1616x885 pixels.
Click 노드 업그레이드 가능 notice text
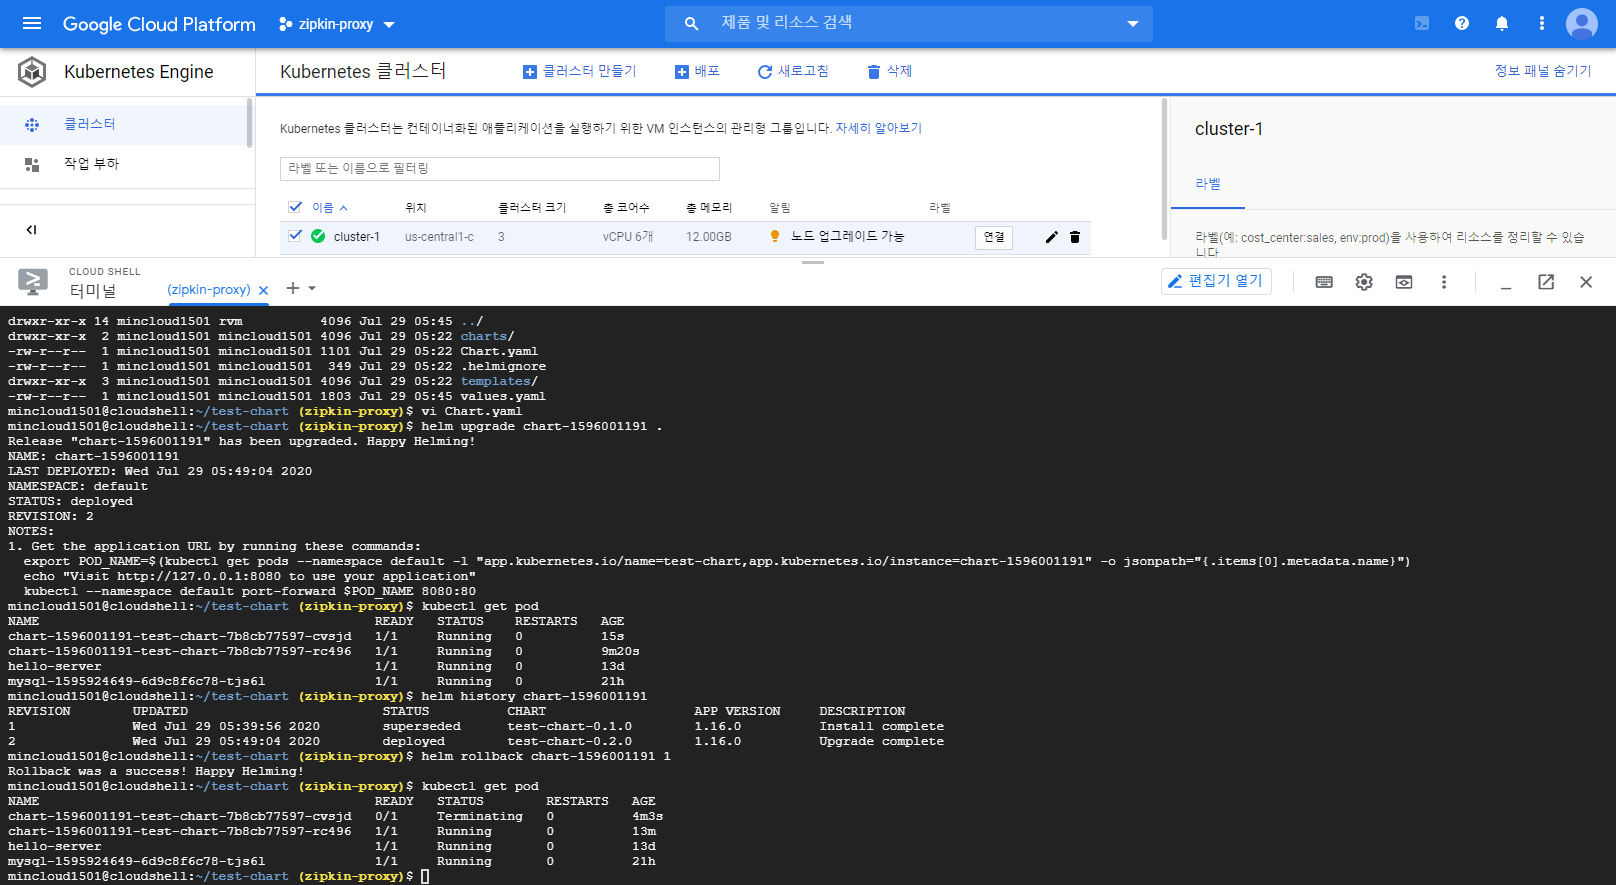[847, 236]
